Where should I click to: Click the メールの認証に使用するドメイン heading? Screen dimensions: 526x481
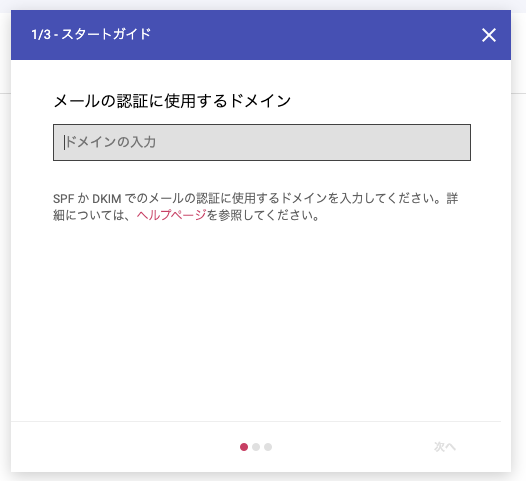172,101
